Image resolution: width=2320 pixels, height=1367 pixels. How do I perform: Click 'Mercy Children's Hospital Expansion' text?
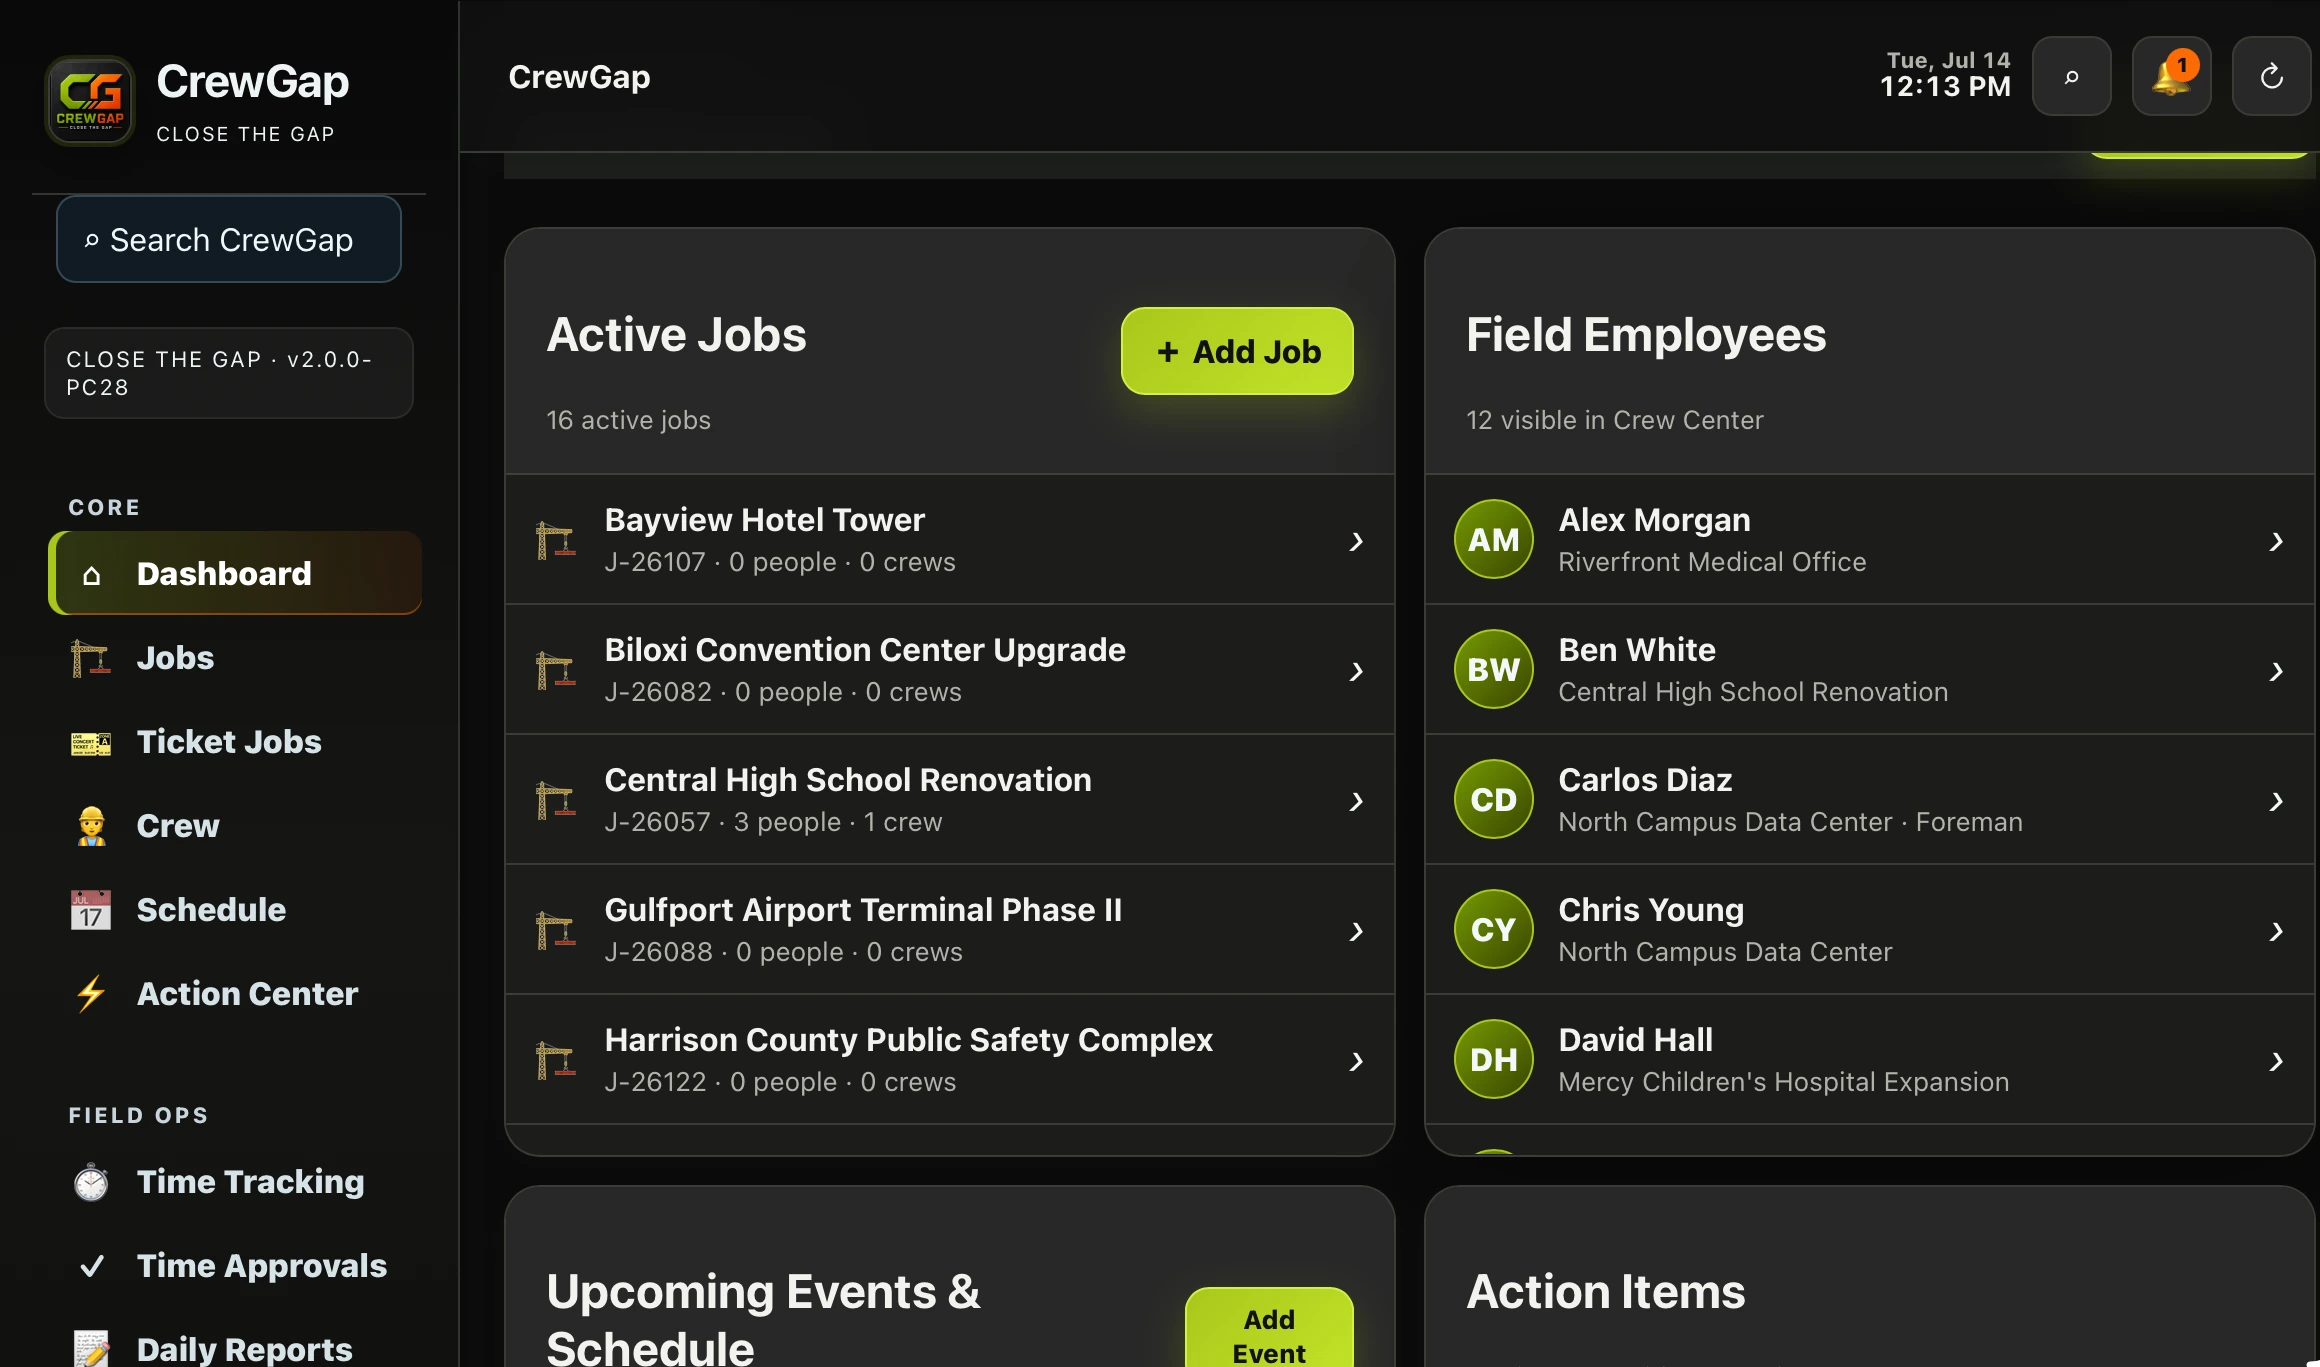1783,1082
